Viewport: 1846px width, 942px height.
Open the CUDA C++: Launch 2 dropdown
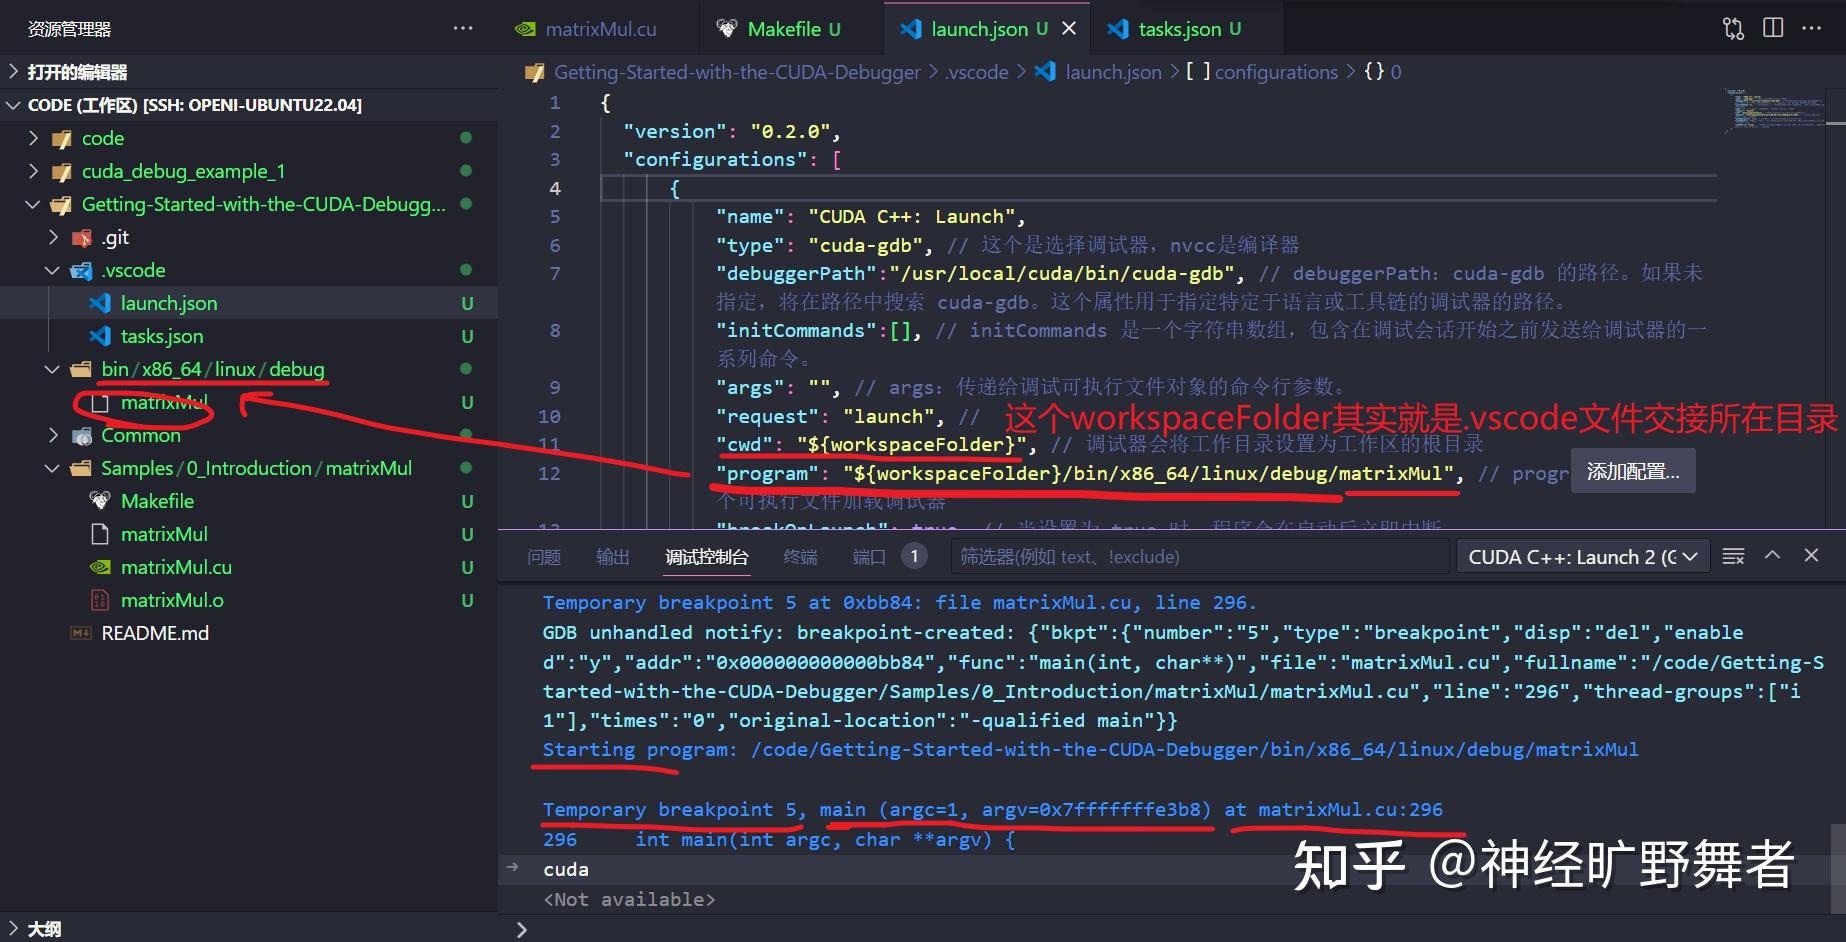click(x=1583, y=556)
